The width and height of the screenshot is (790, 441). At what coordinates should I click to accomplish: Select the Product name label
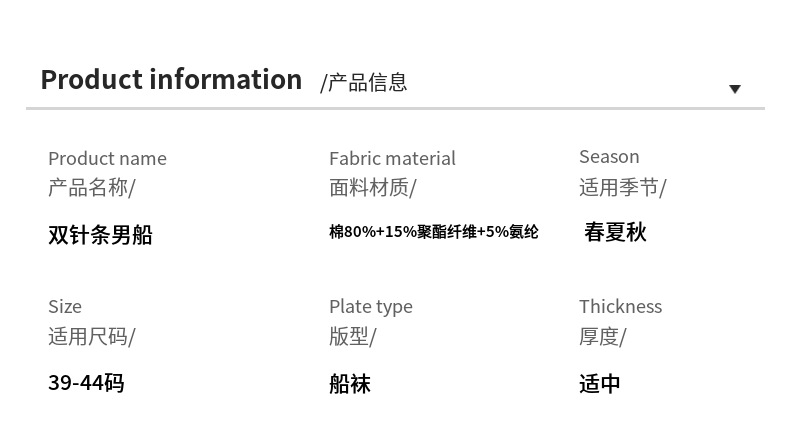[107, 158]
